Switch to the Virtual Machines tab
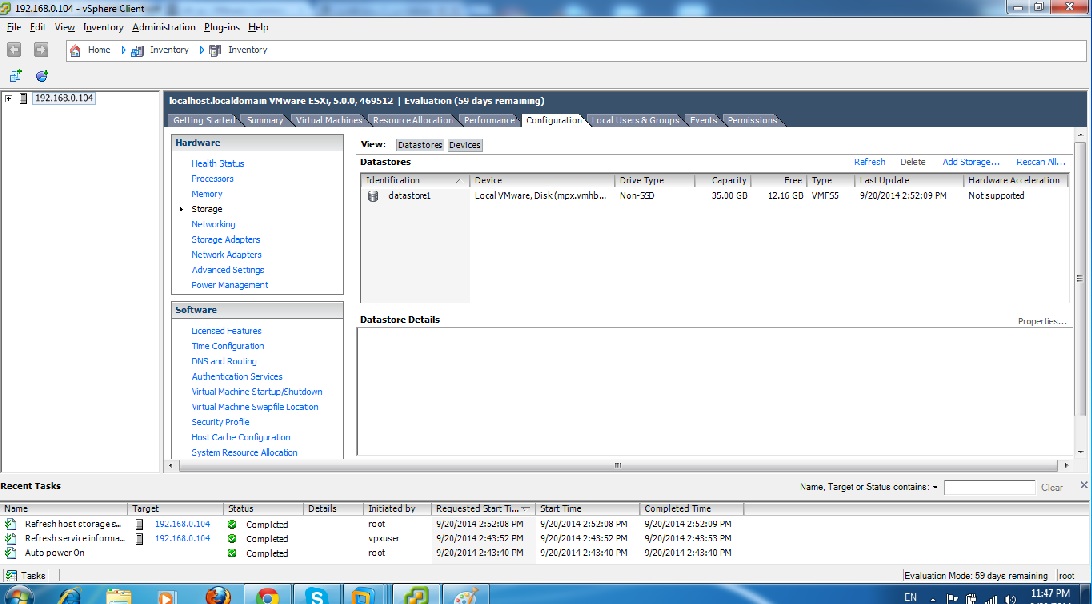This screenshot has width=1092, height=604. pyautogui.click(x=329, y=121)
